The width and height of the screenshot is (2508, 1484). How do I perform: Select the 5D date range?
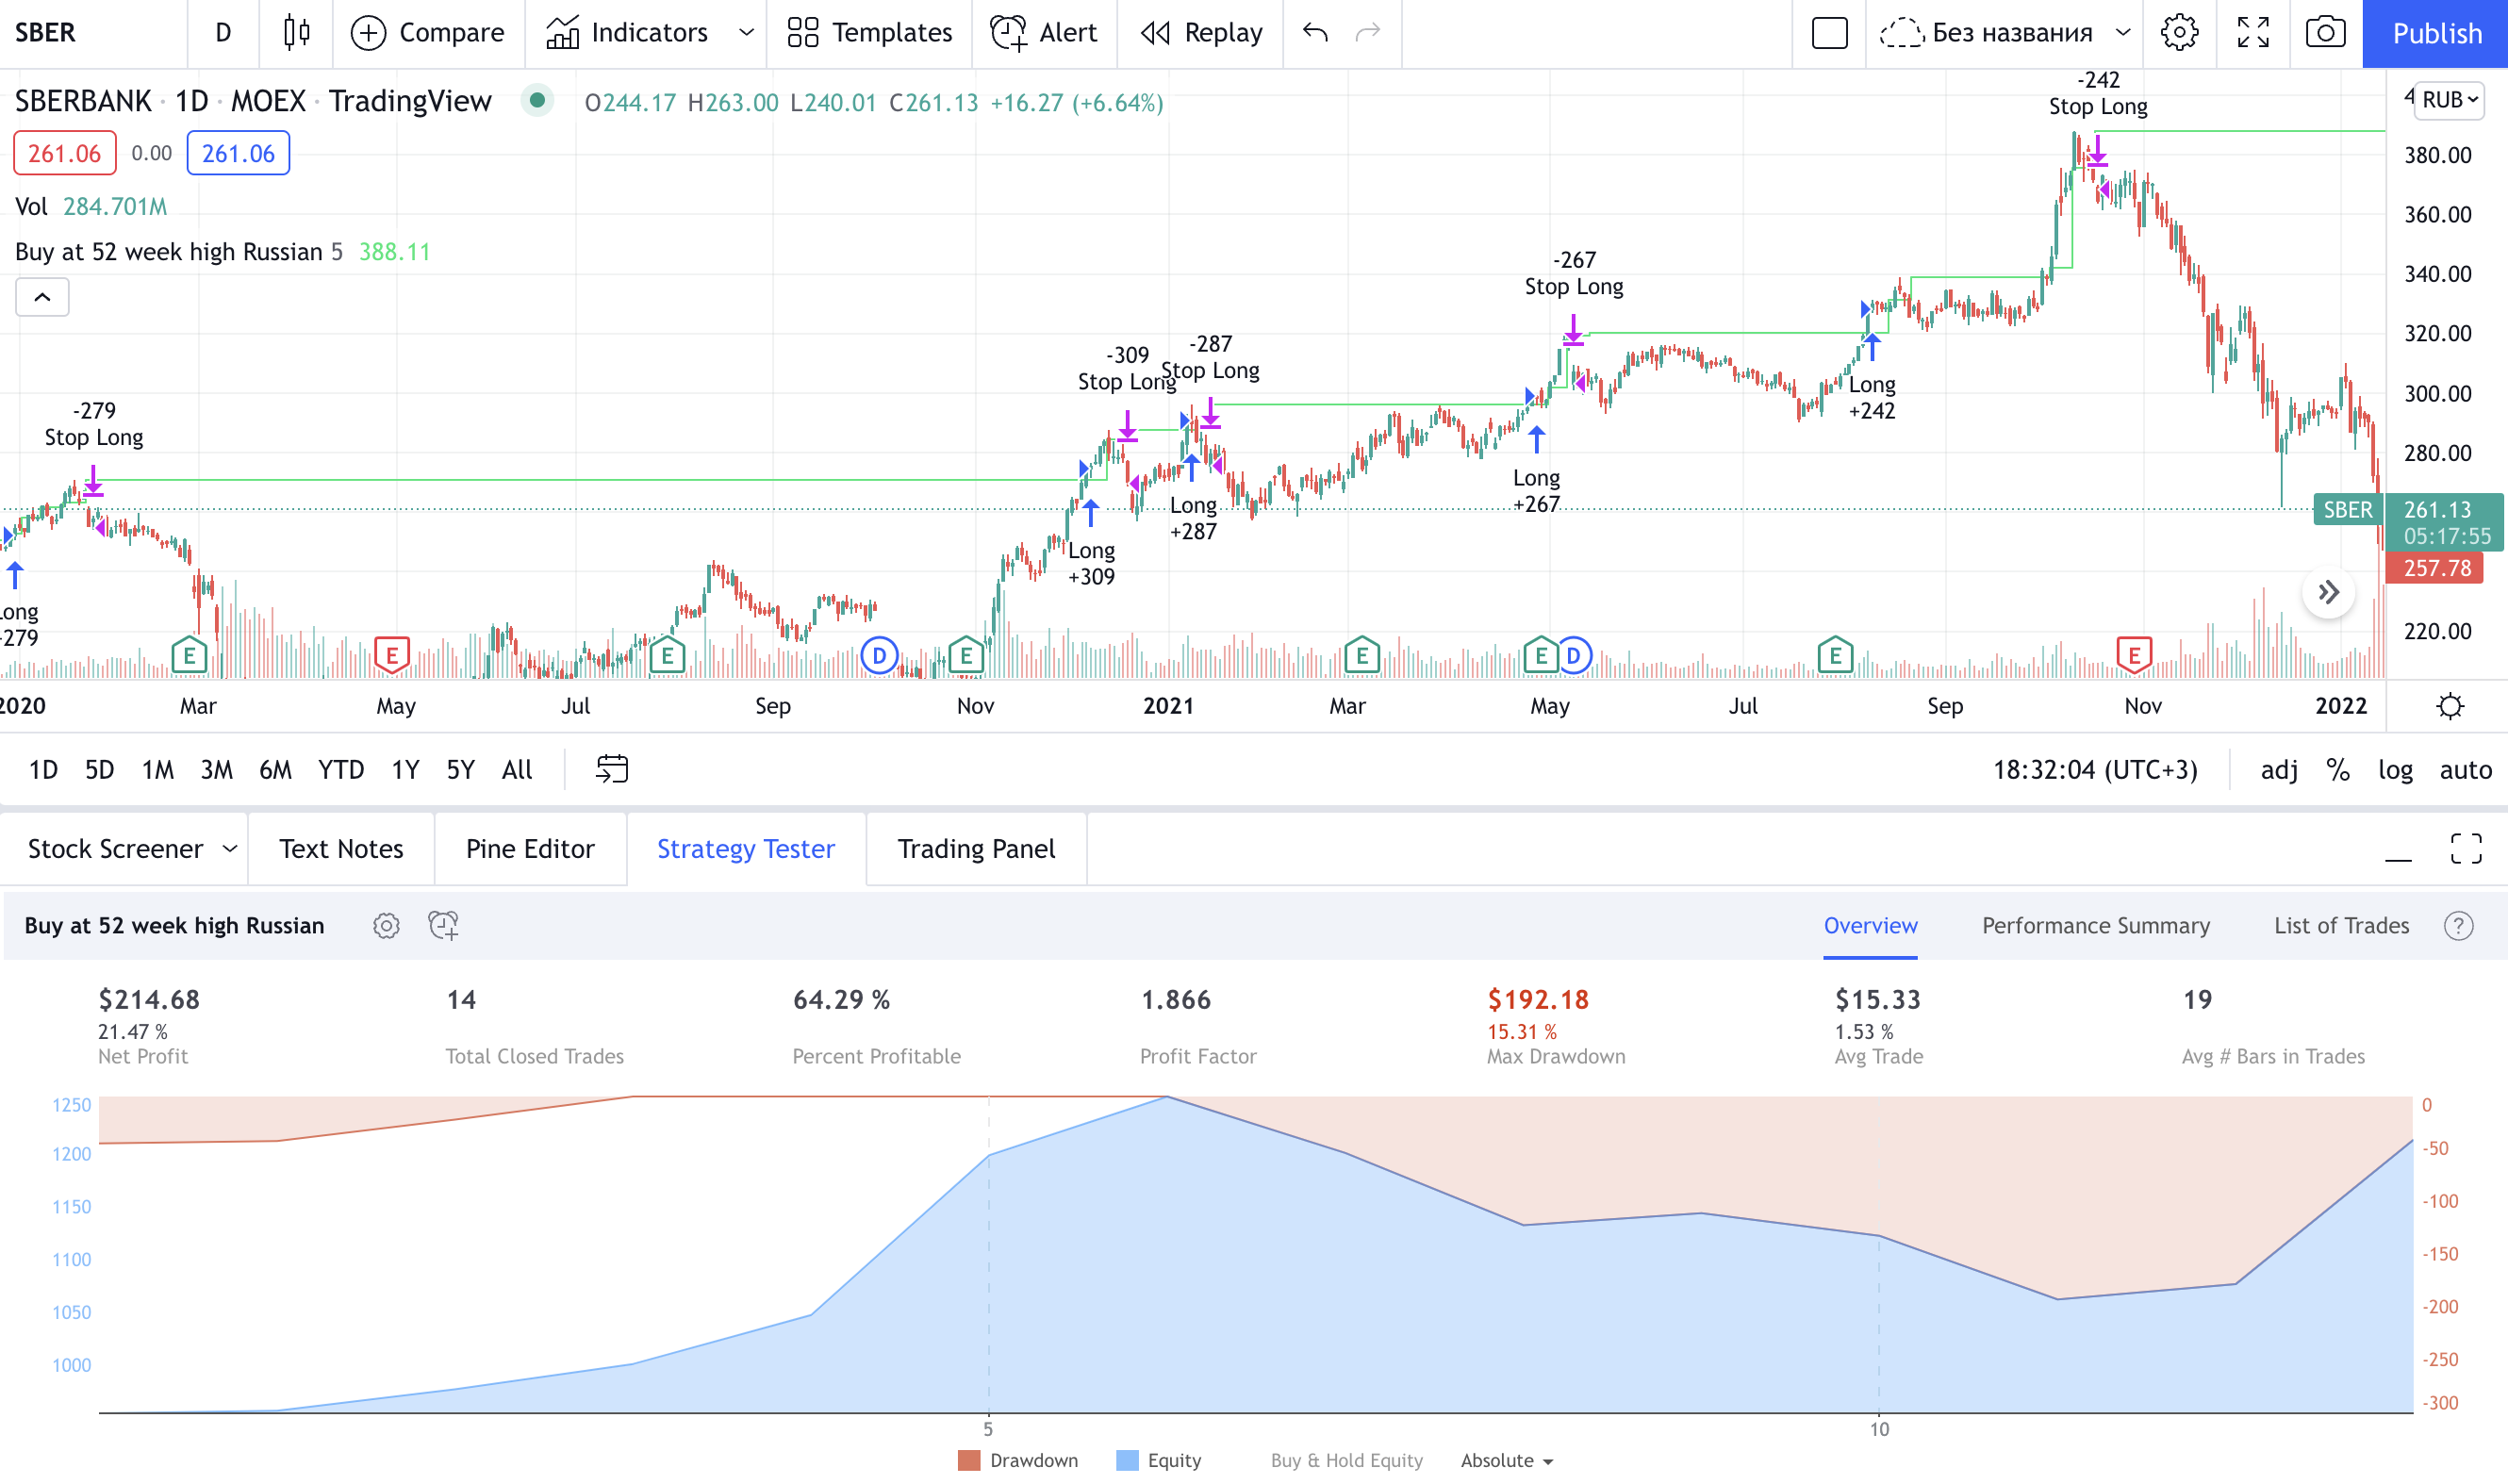point(99,770)
